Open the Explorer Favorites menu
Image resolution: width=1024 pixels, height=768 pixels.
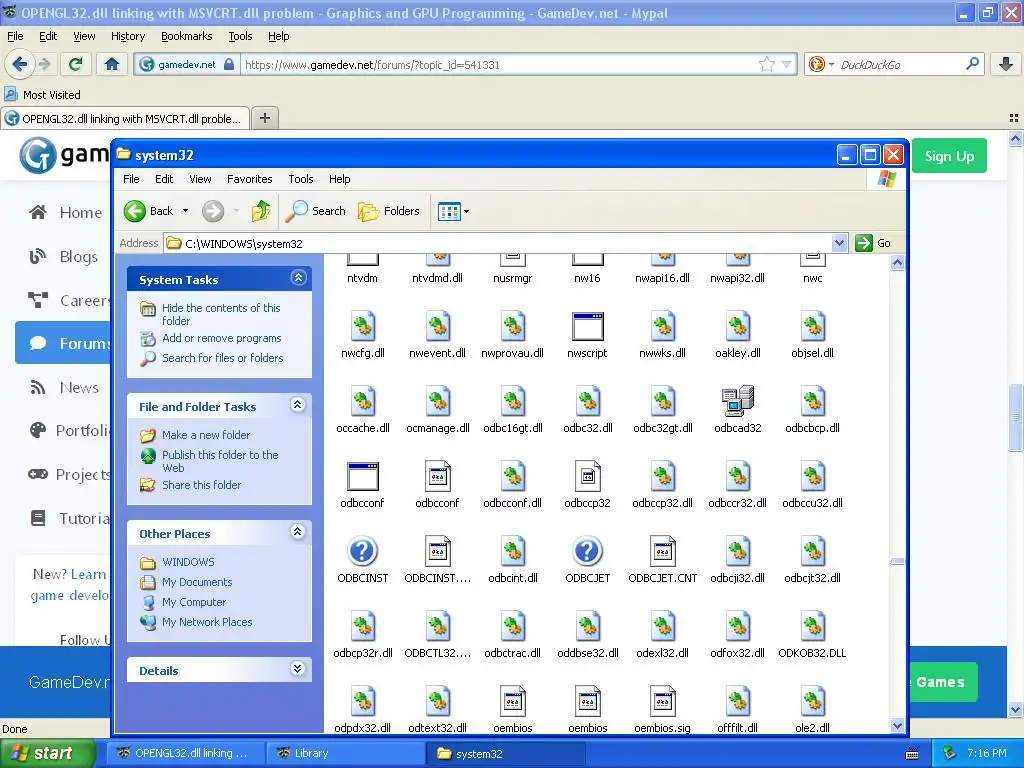(249, 179)
